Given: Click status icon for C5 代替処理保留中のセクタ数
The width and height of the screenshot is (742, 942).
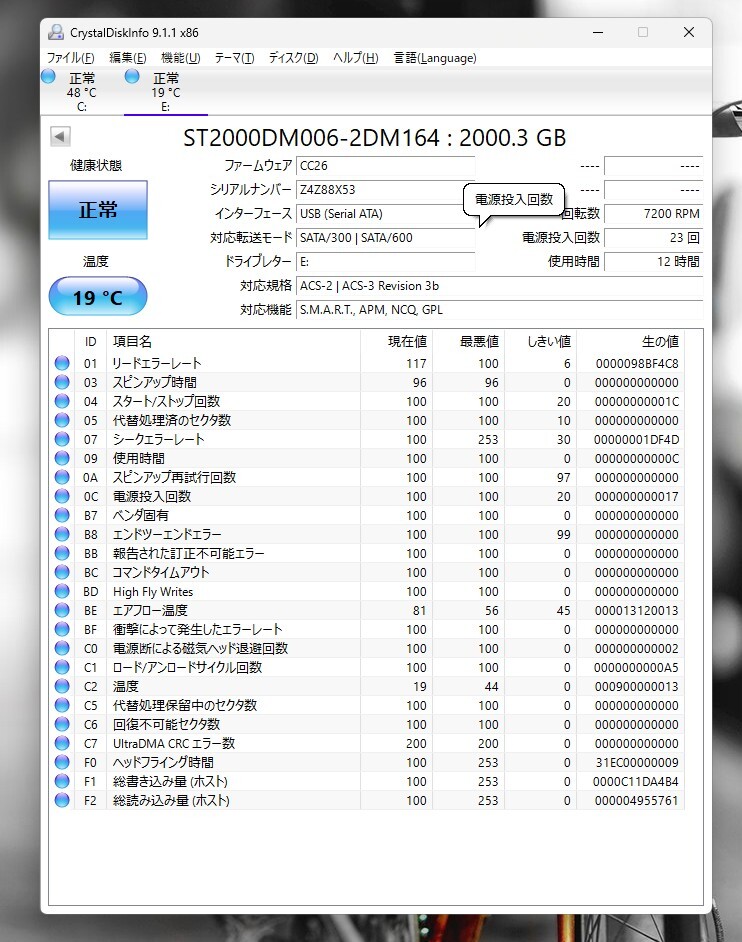Looking at the screenshot, I should pyautogui.click(x=62, y=705).
